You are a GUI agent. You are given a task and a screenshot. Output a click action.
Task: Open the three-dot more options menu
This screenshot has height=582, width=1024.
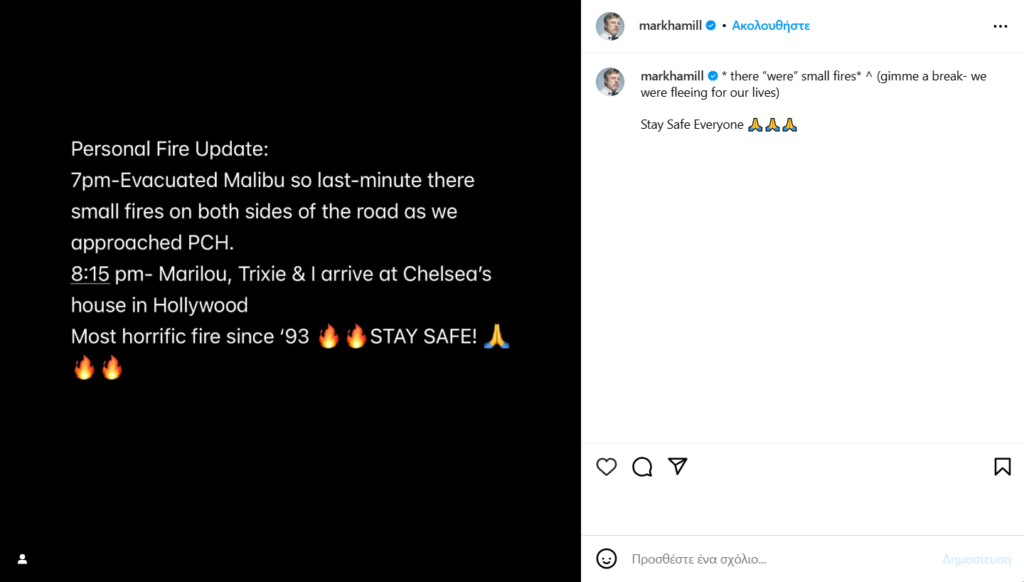click(x=1000, y=26)
